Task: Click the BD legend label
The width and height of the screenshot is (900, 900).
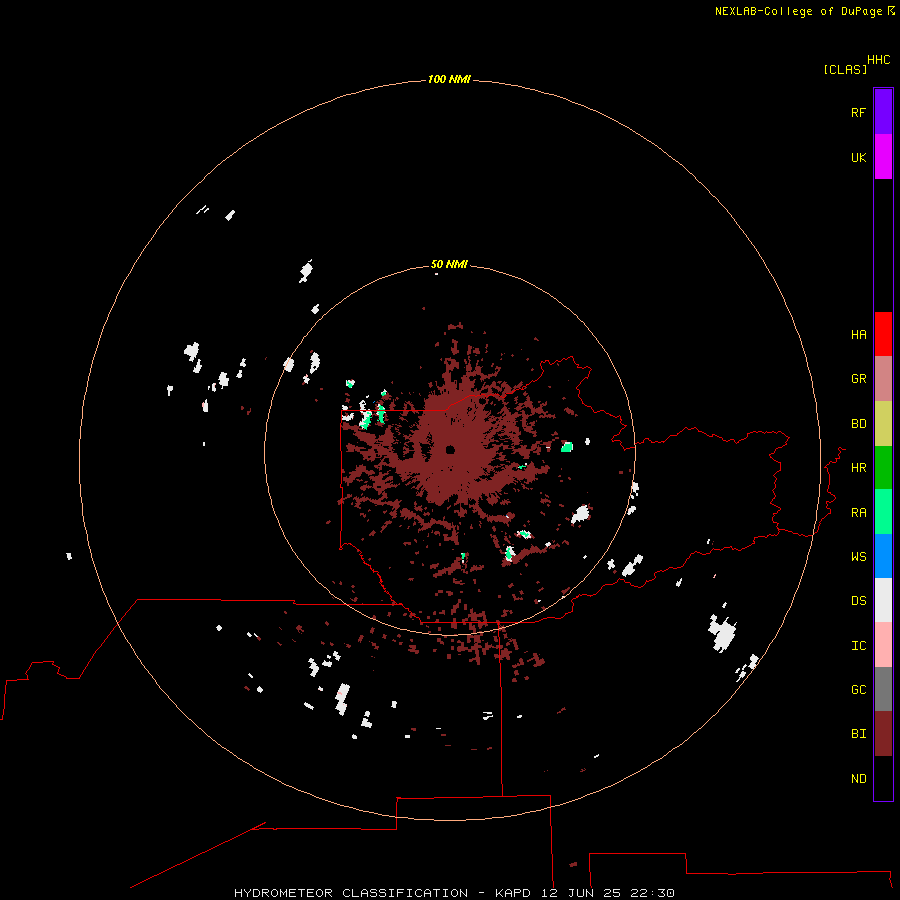Action: (x=858, y=424)
